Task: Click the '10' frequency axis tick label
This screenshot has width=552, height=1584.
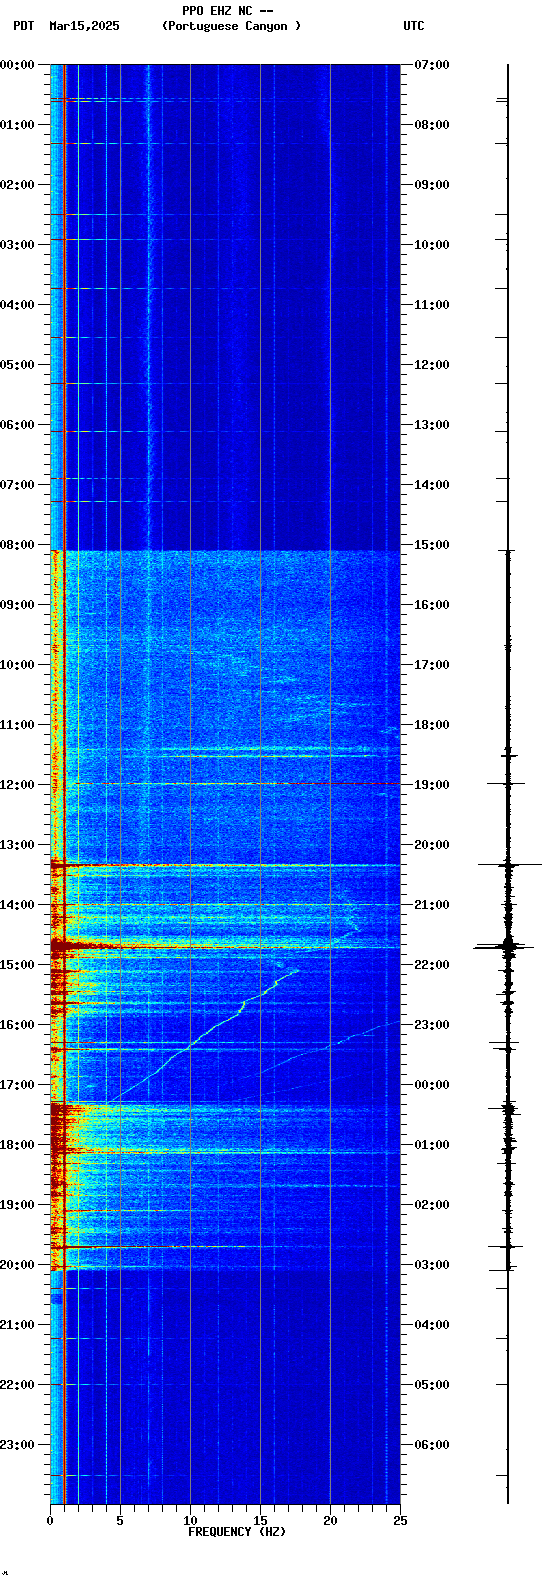Action: click(x=190, y=1521)
